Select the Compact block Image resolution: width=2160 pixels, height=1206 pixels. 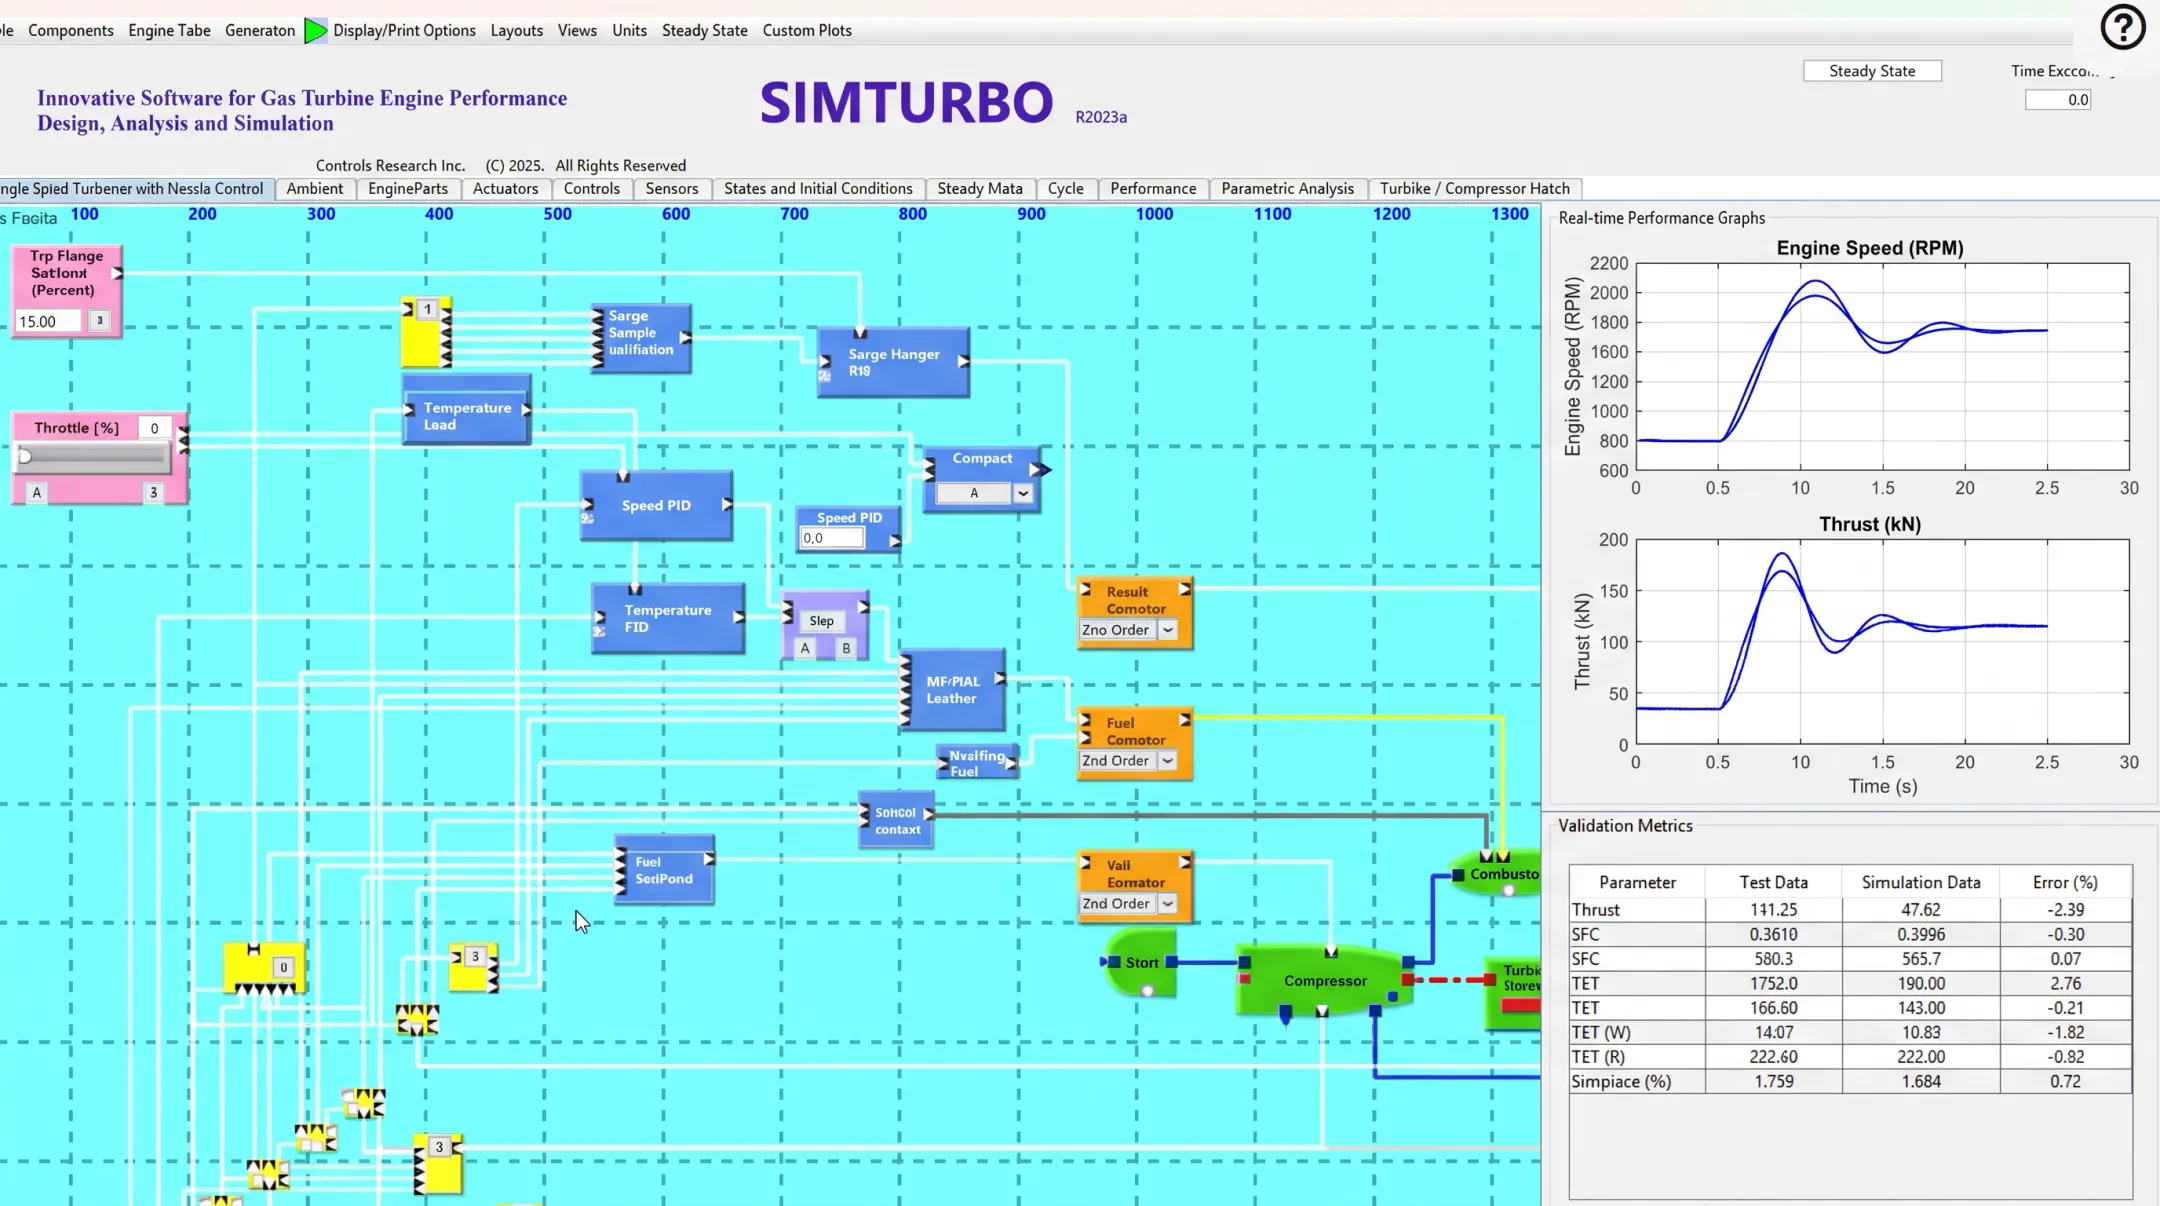[x=982, y=479]
